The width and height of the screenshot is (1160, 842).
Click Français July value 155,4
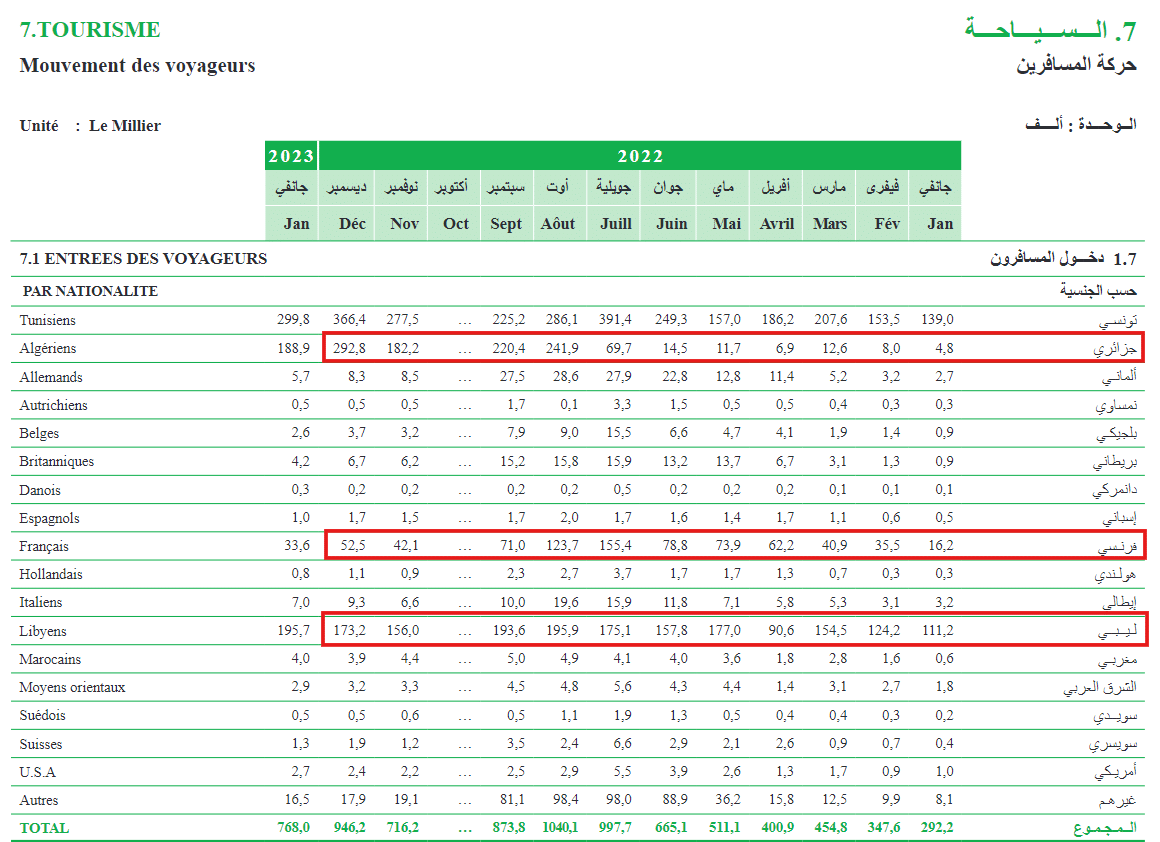pos(614,546)
